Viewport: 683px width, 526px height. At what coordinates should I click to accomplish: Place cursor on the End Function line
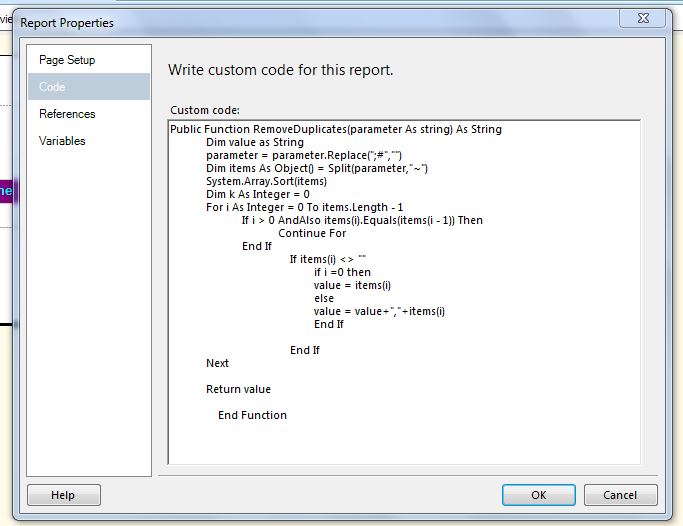[x=252, y=415]
